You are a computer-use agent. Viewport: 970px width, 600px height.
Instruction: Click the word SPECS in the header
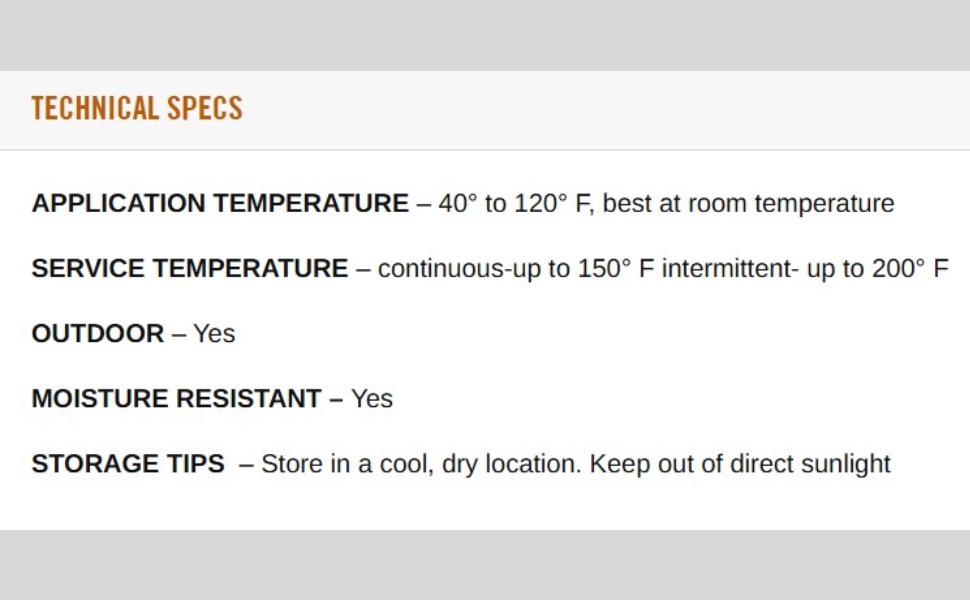pyautogui.click(x=205, y=109)
